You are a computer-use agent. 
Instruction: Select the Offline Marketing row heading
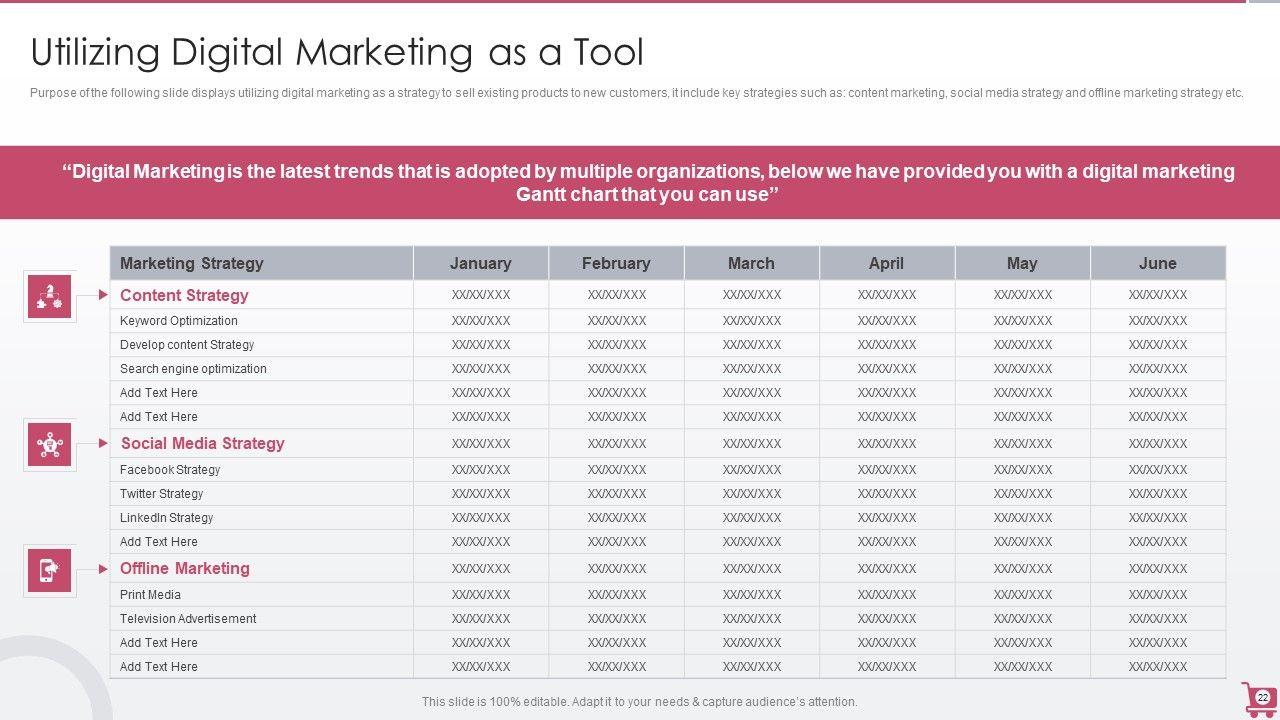(x=185, y=568)
